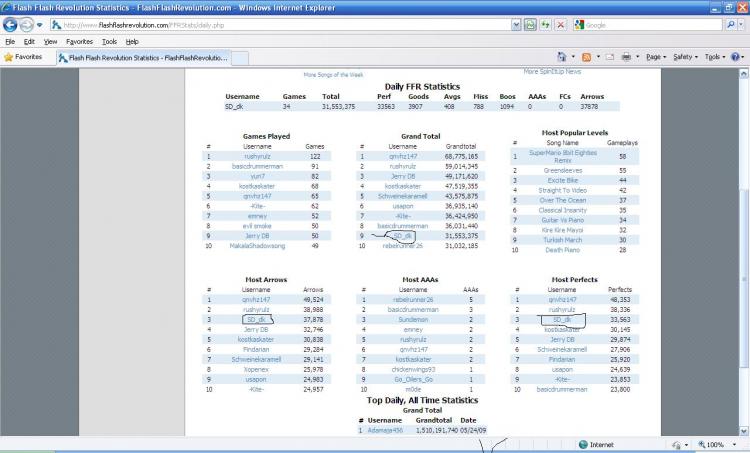
Task: Click the 31,553,375 total in Daily FFR Statistics
Action: pyautogui.click(x=338, y=107)
